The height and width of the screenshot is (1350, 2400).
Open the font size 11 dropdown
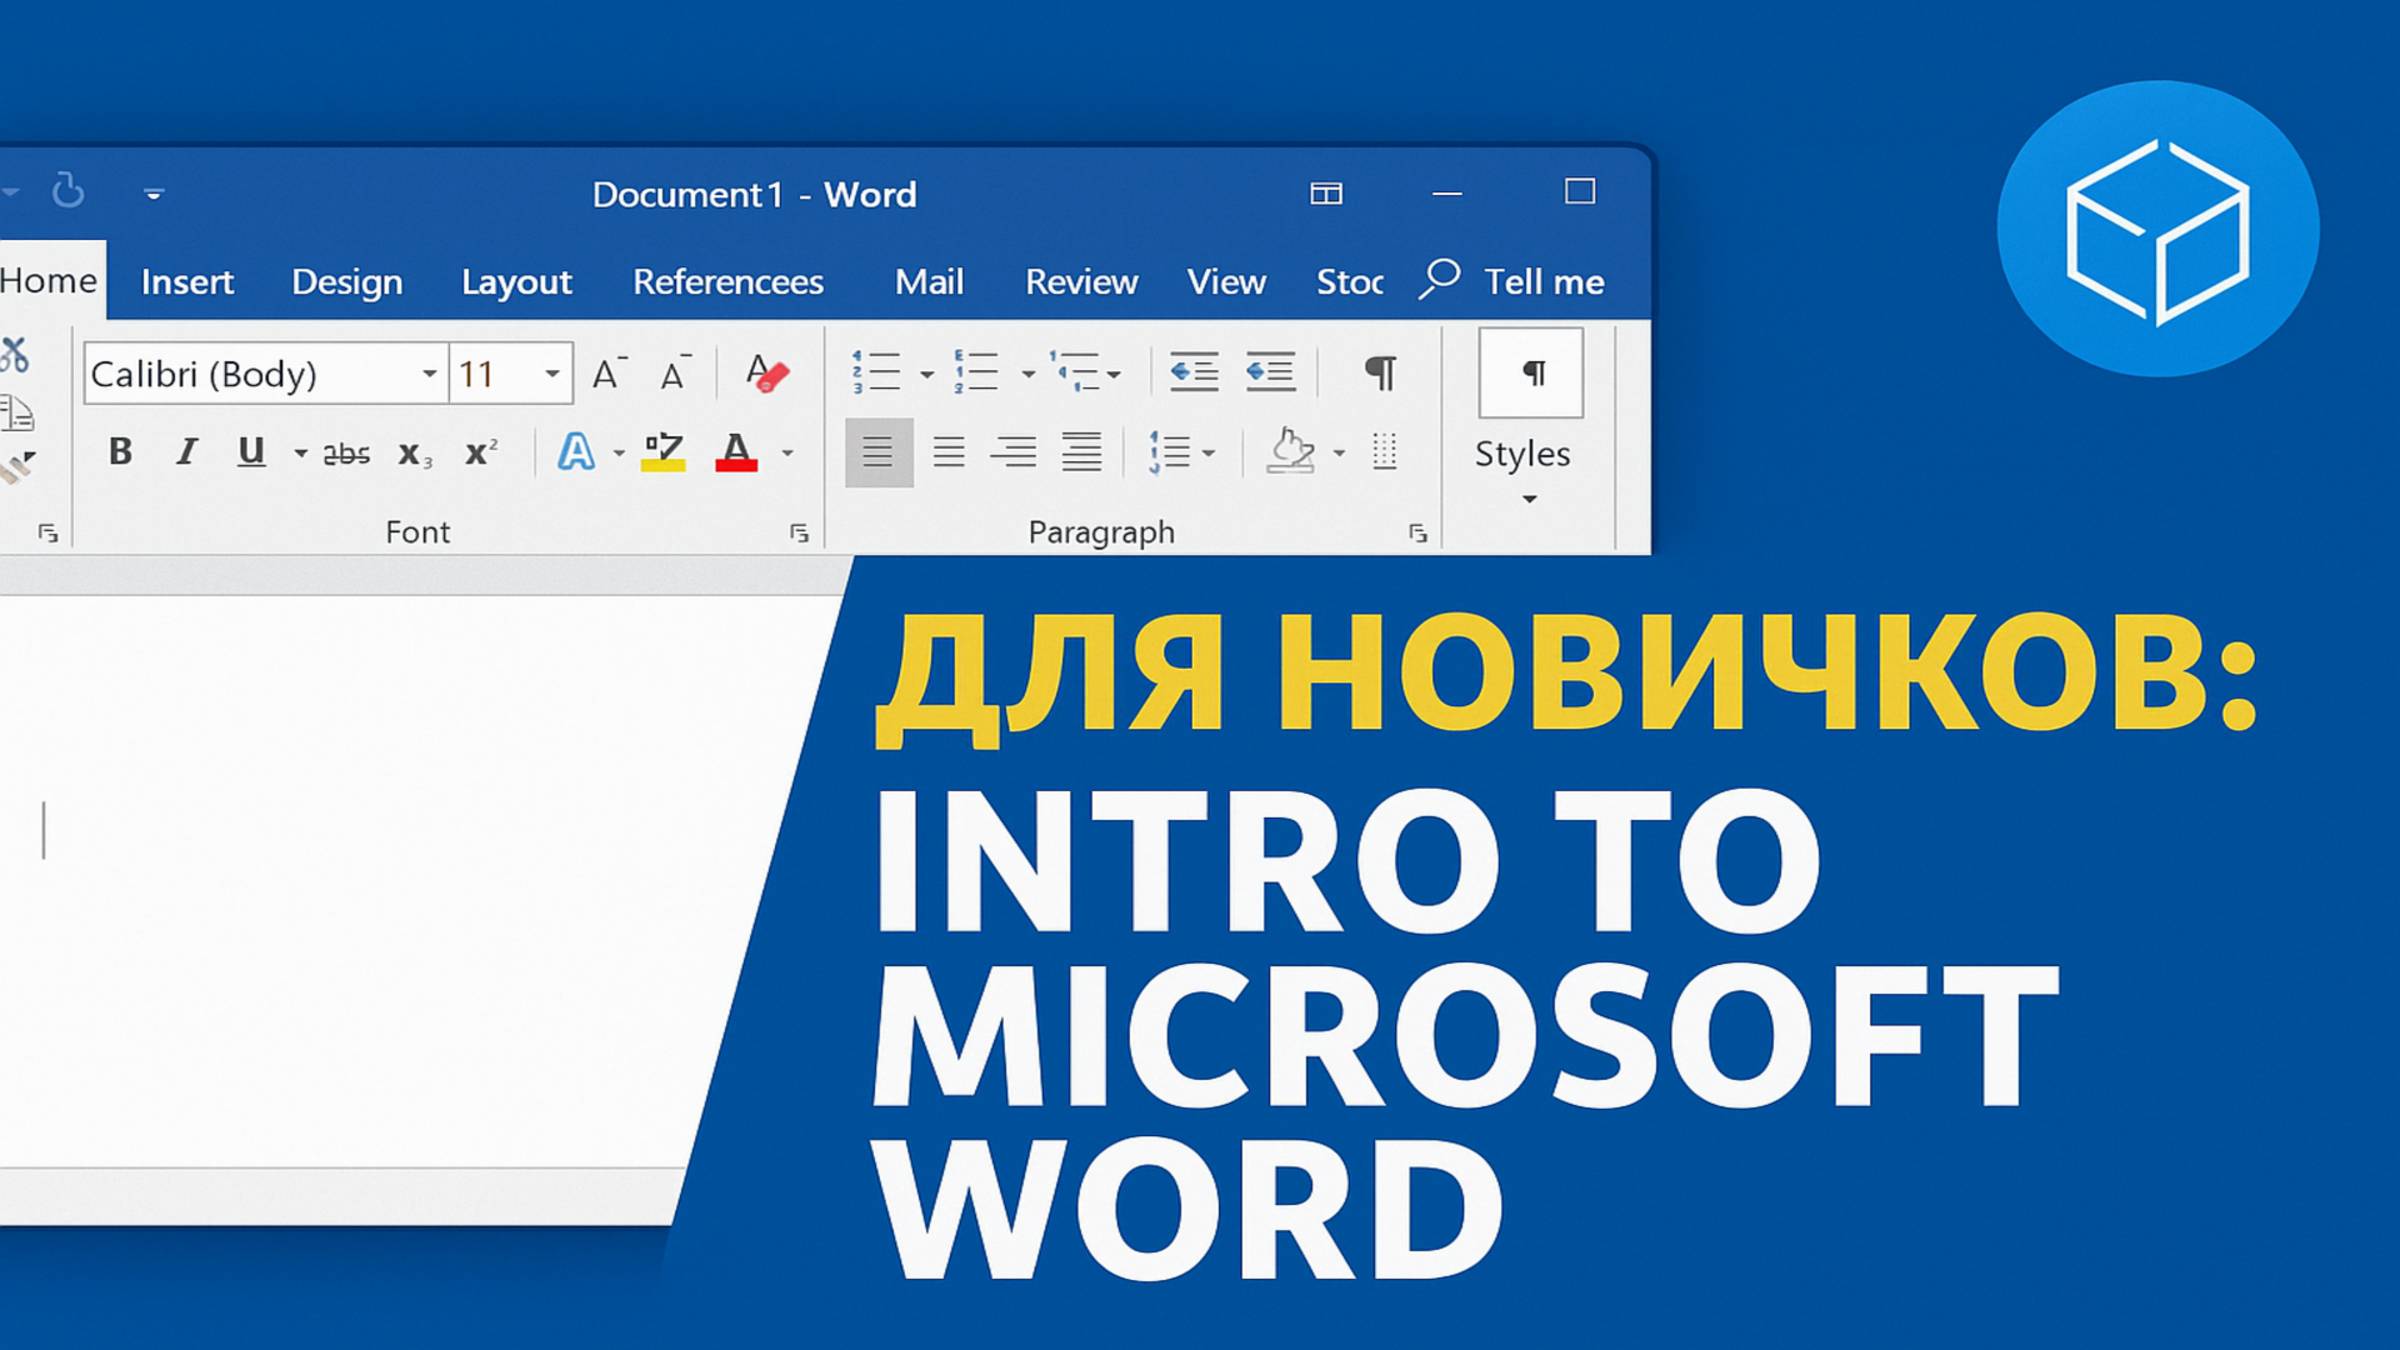click(552, 374)
